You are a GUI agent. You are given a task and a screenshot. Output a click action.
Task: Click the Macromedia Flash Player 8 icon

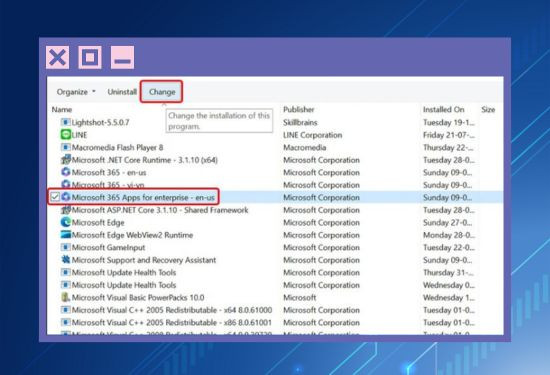[66, 147]
